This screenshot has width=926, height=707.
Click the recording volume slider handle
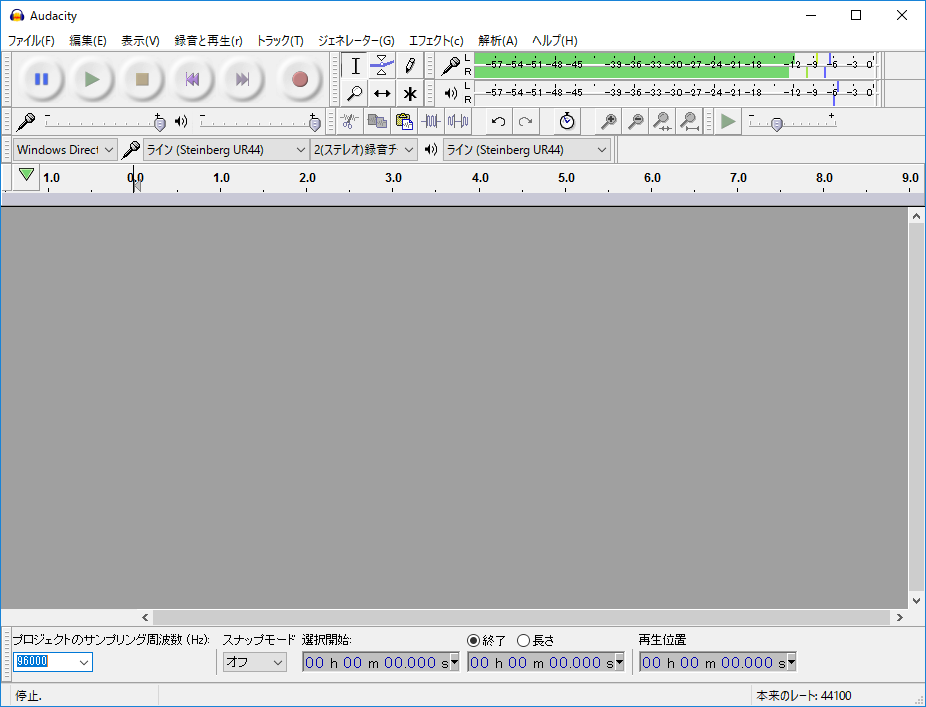click(159, 124)
